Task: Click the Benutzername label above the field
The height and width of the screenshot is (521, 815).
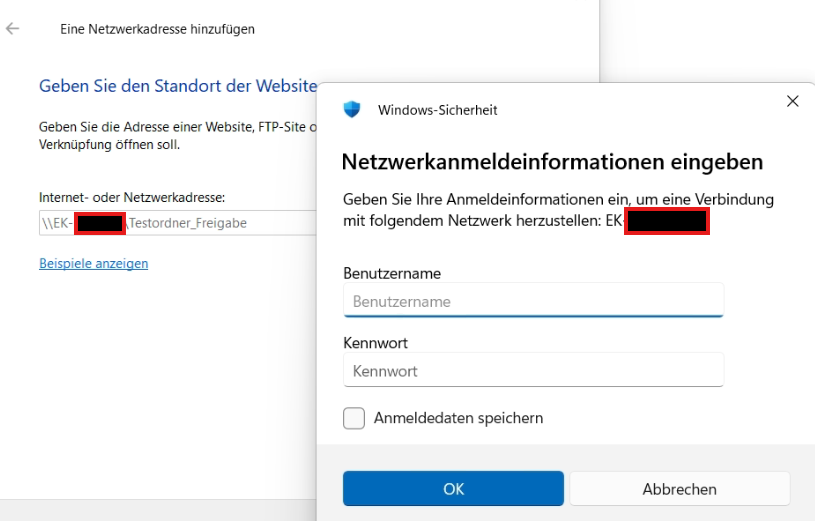Action: coord(392,273)
